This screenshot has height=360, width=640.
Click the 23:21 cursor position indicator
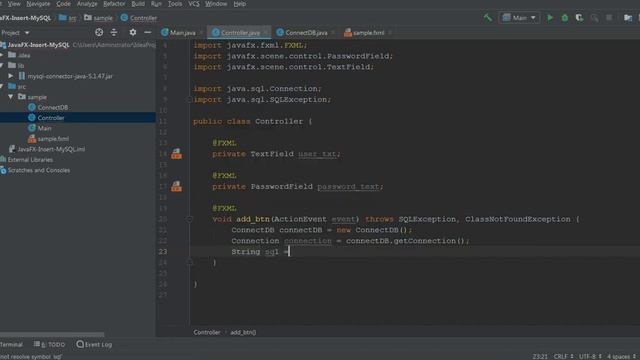pyautogui.click(x=540, y=356)
